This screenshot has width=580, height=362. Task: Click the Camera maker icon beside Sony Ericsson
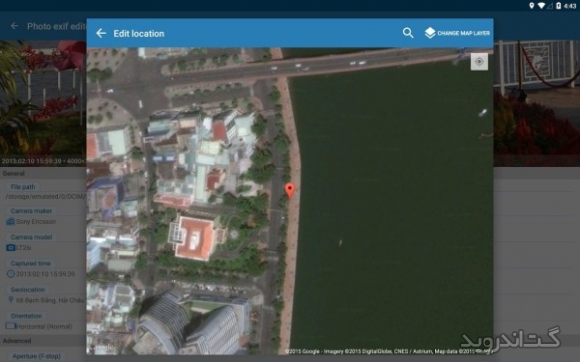point(10,221)
